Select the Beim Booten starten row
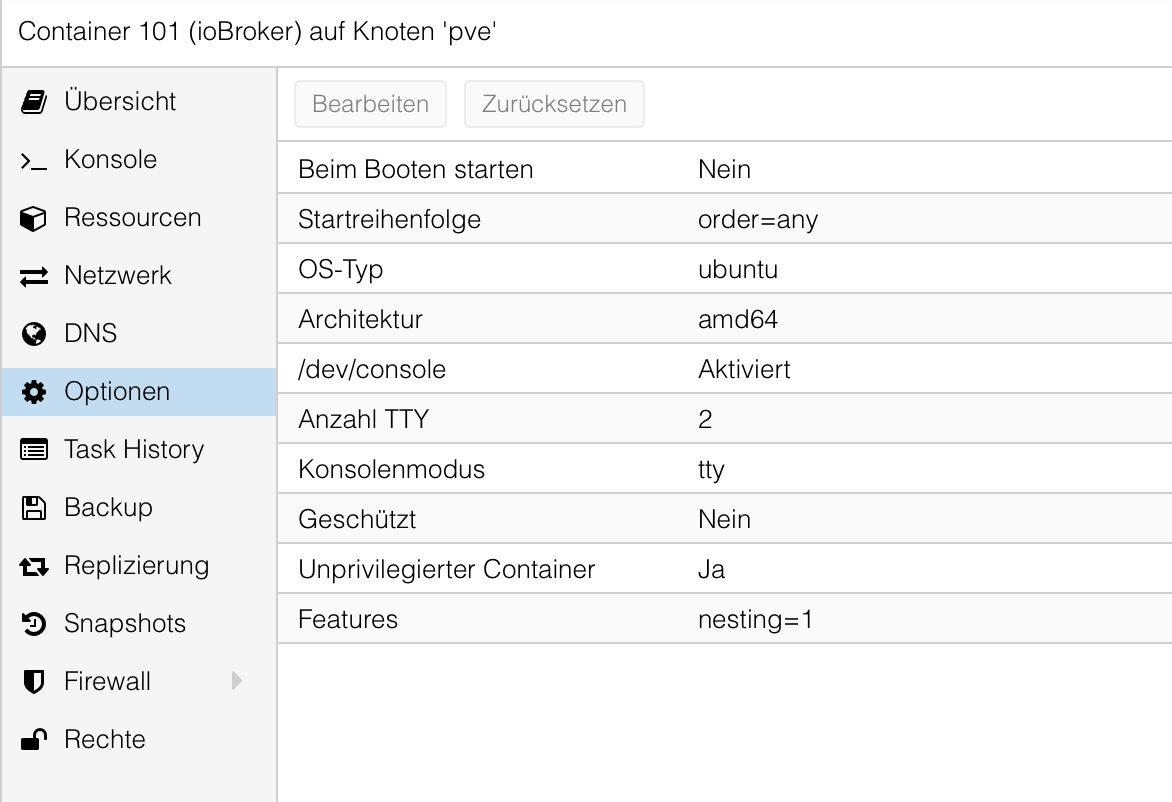The image size is (1172, 802). (724, 169)
